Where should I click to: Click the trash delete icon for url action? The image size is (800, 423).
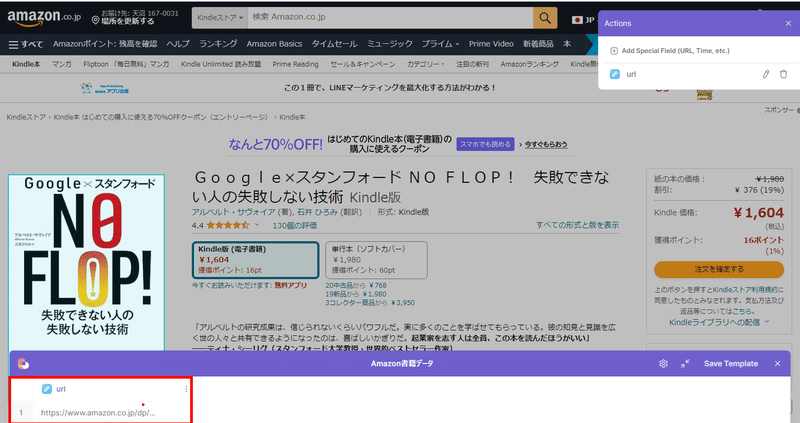[783, 74]
